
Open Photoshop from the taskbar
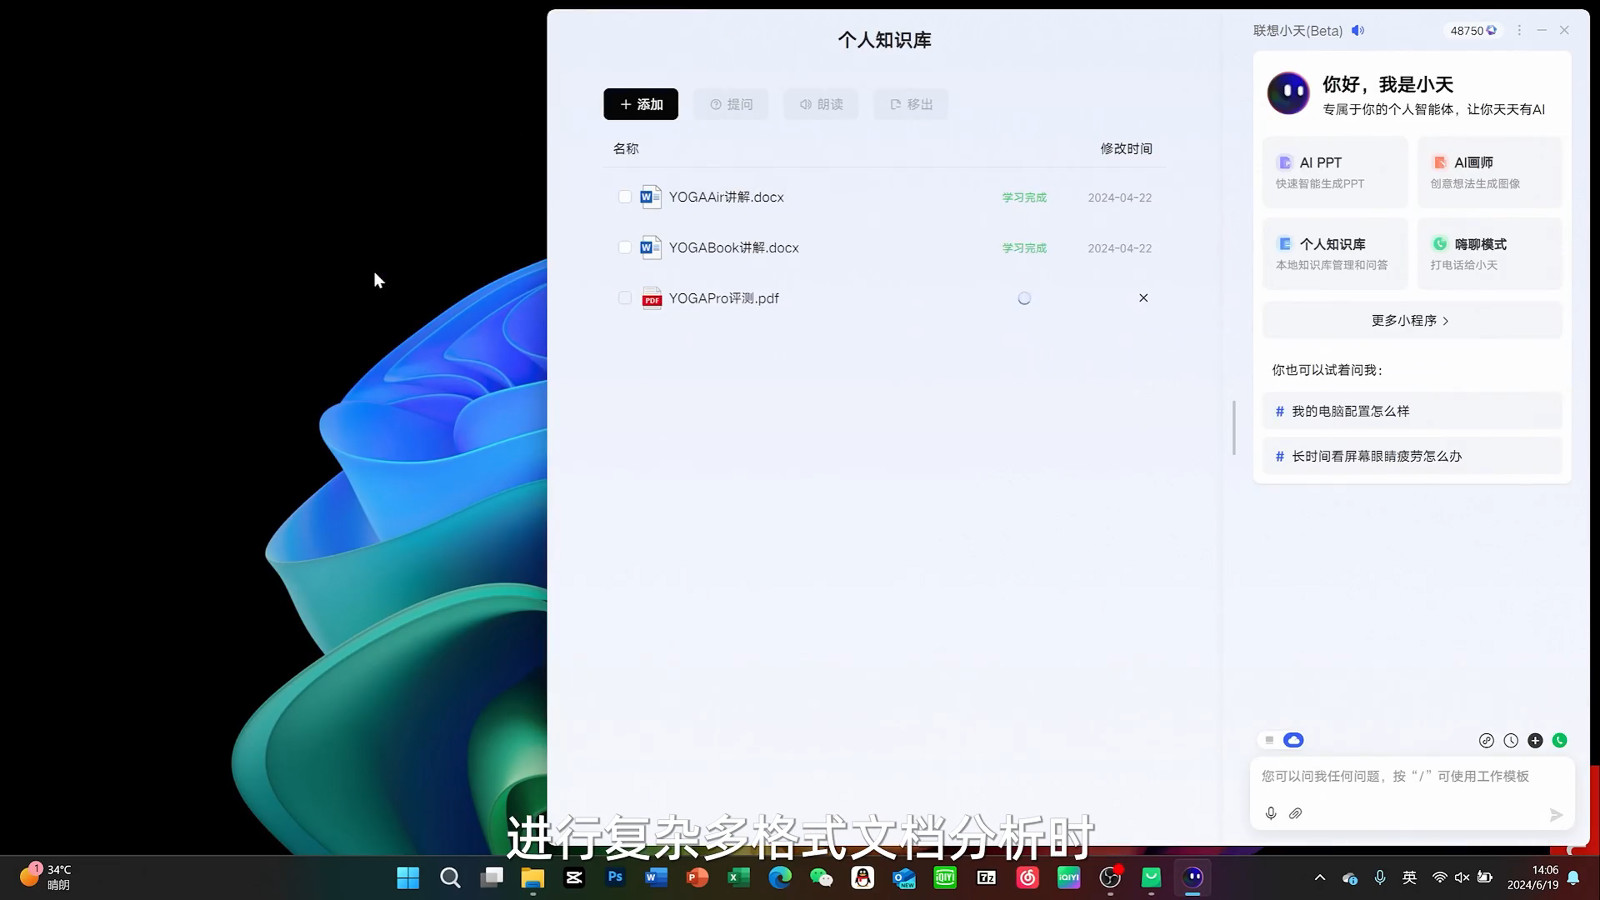tap(615, 878)
